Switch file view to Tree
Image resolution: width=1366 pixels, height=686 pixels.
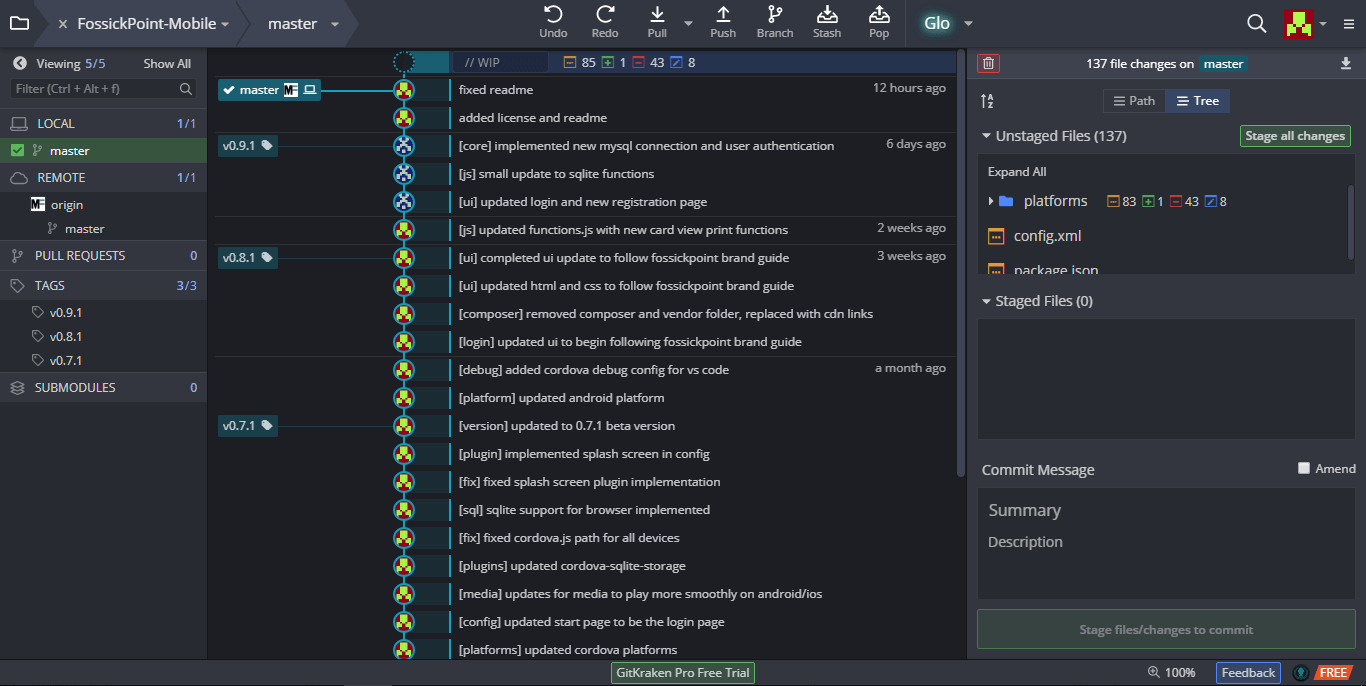click(x=1197, y=101)
